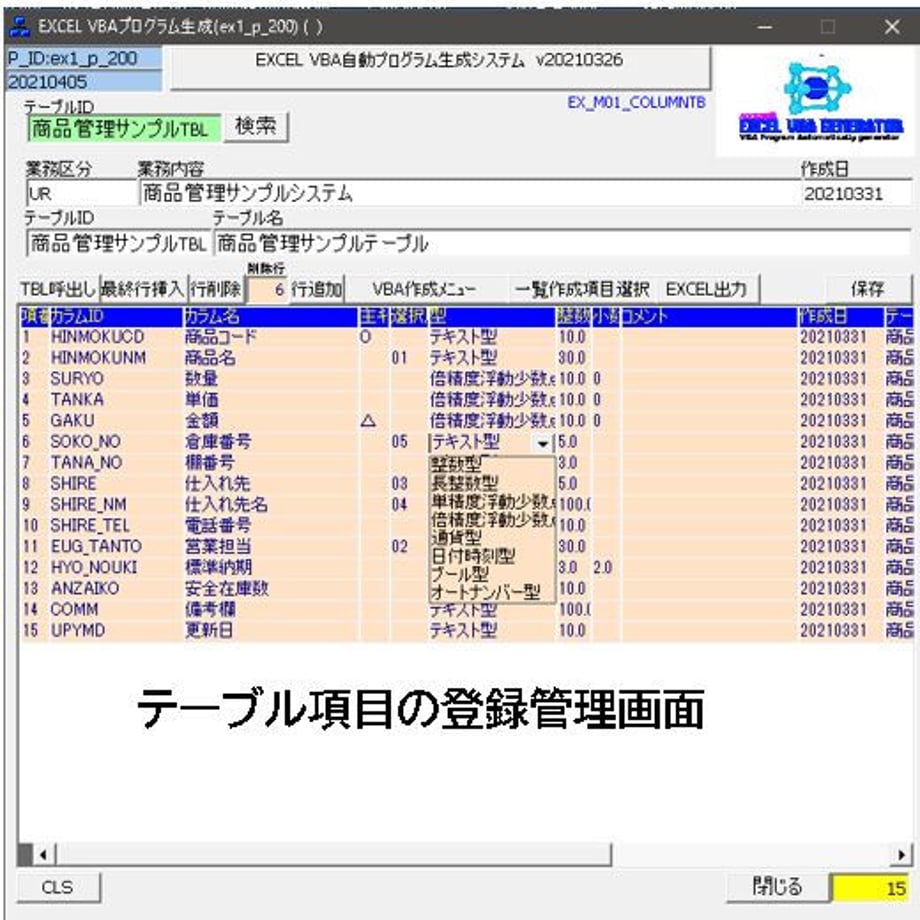Viewport: 920px width, 920px height.
Task: Click the 作成日 field 20210331
Action: 856,193
